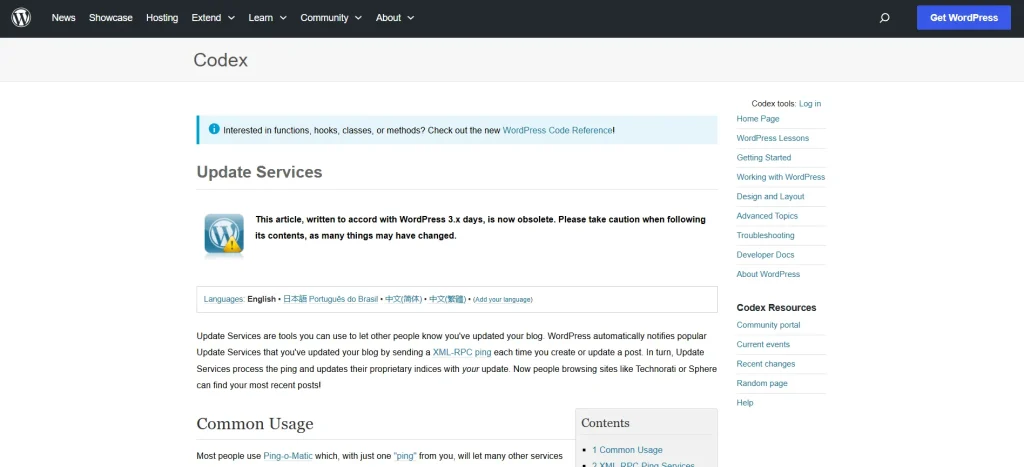Click the Add your language link
The height and width of the screenshot is (467, 1024).
503,300
